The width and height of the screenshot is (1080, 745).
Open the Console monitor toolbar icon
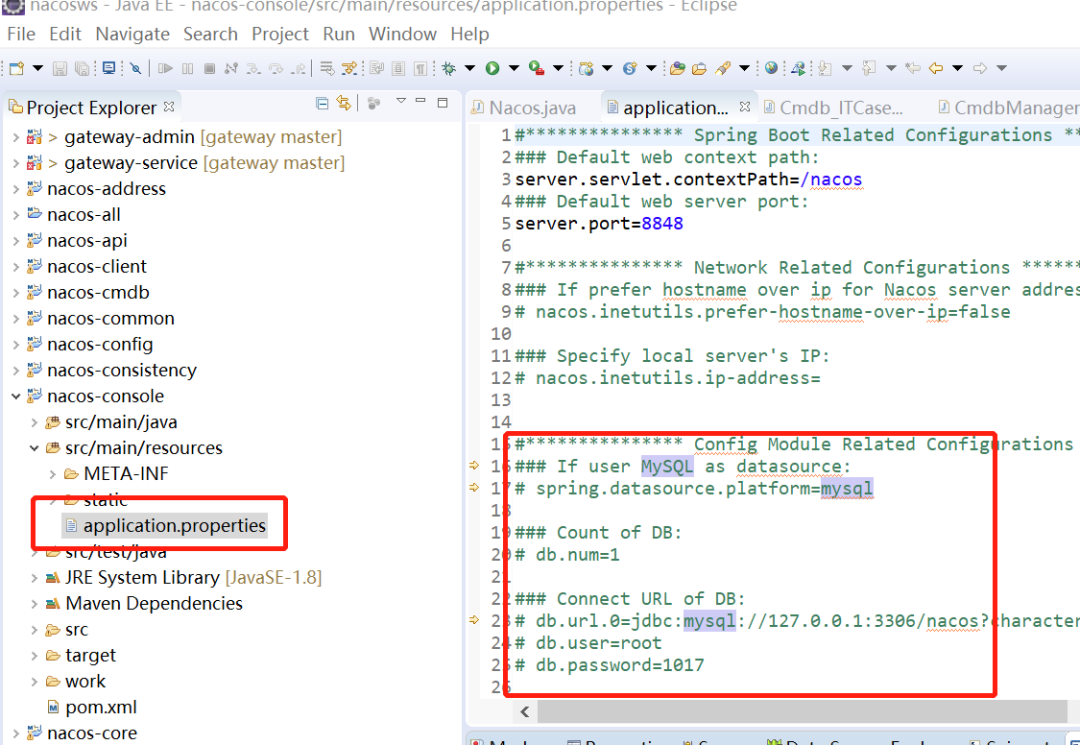(109, 68)
